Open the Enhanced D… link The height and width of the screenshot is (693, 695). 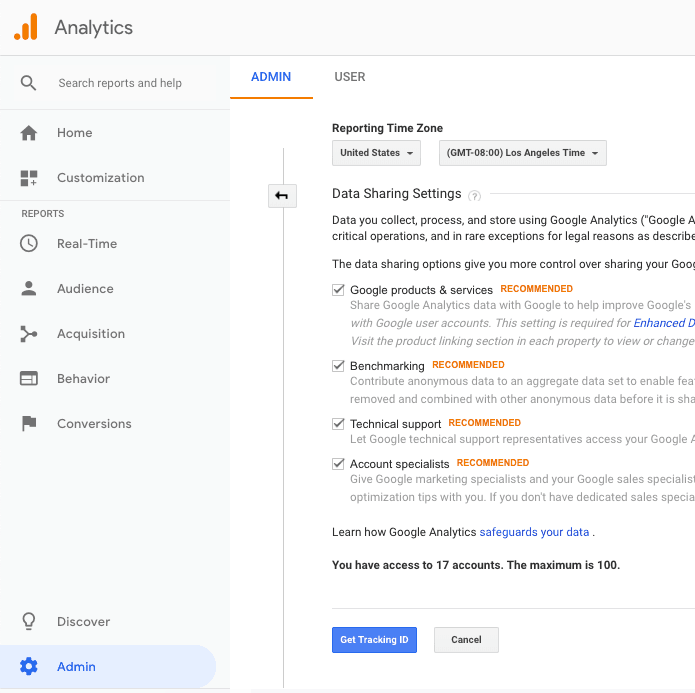coord(664,323)
